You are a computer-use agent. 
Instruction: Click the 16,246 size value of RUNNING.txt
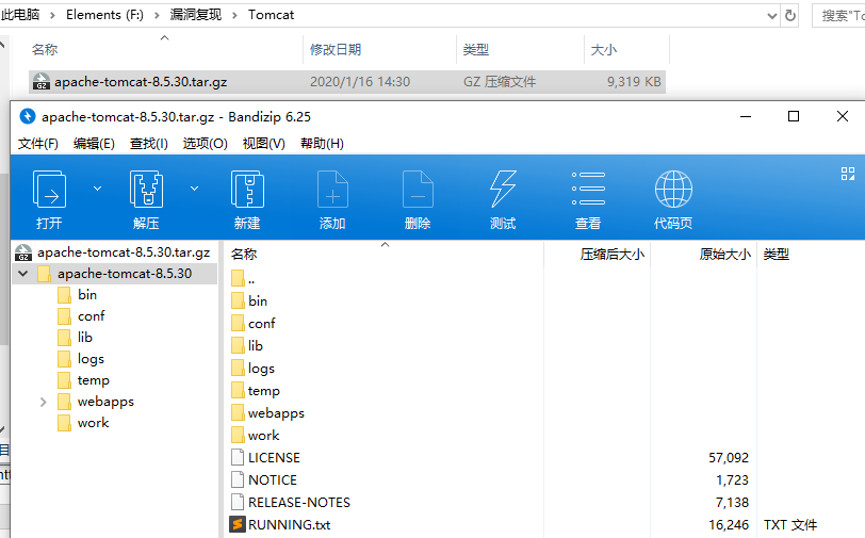coord(729,524)
